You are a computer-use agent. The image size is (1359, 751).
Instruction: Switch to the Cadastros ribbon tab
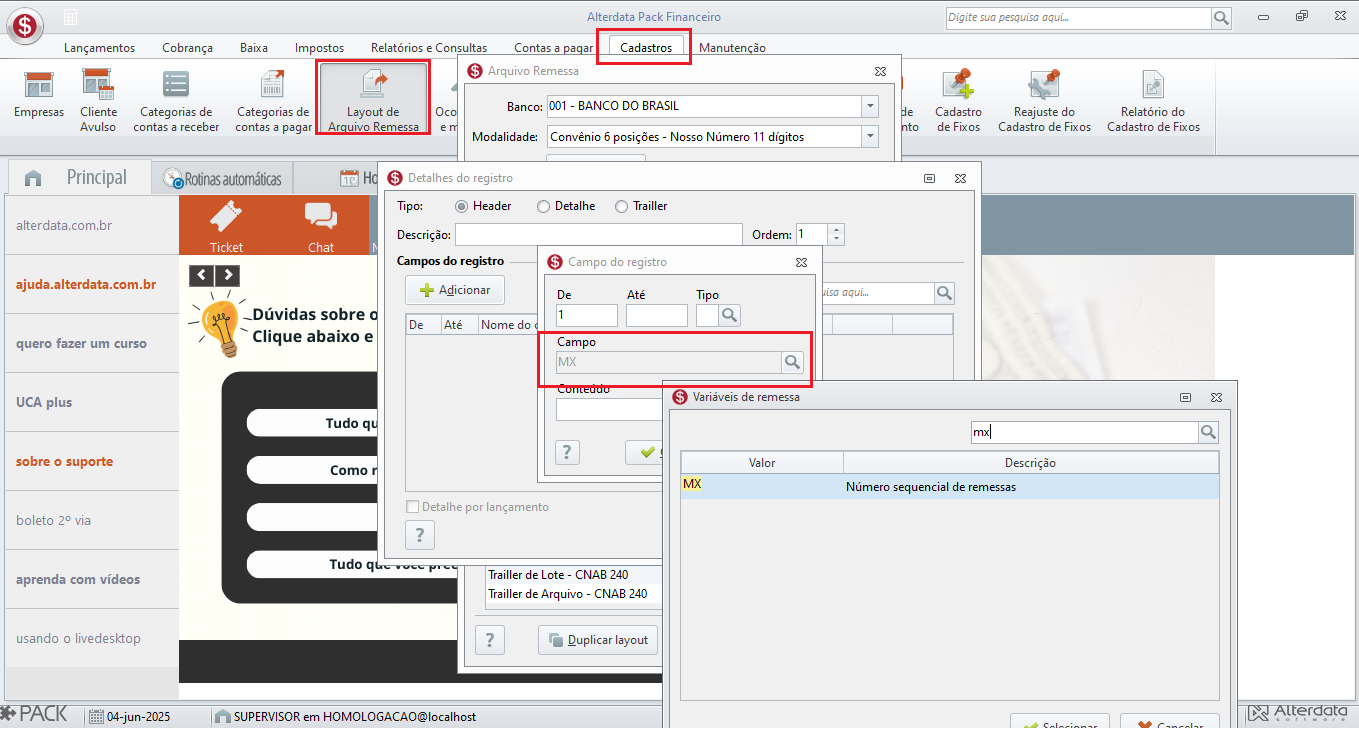click(646, 48)
